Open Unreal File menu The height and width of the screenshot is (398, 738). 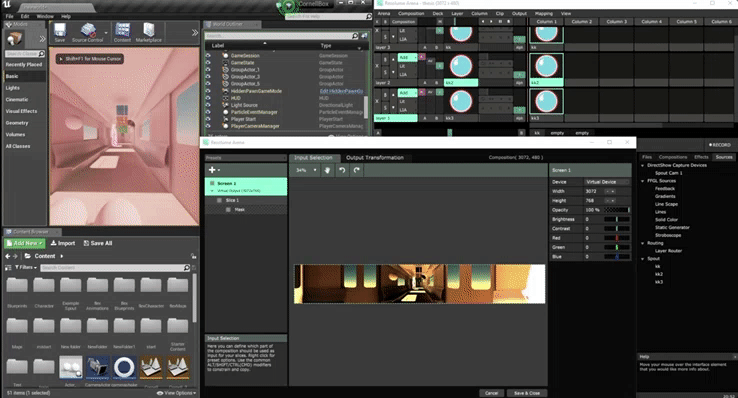(x=9, y=16)
